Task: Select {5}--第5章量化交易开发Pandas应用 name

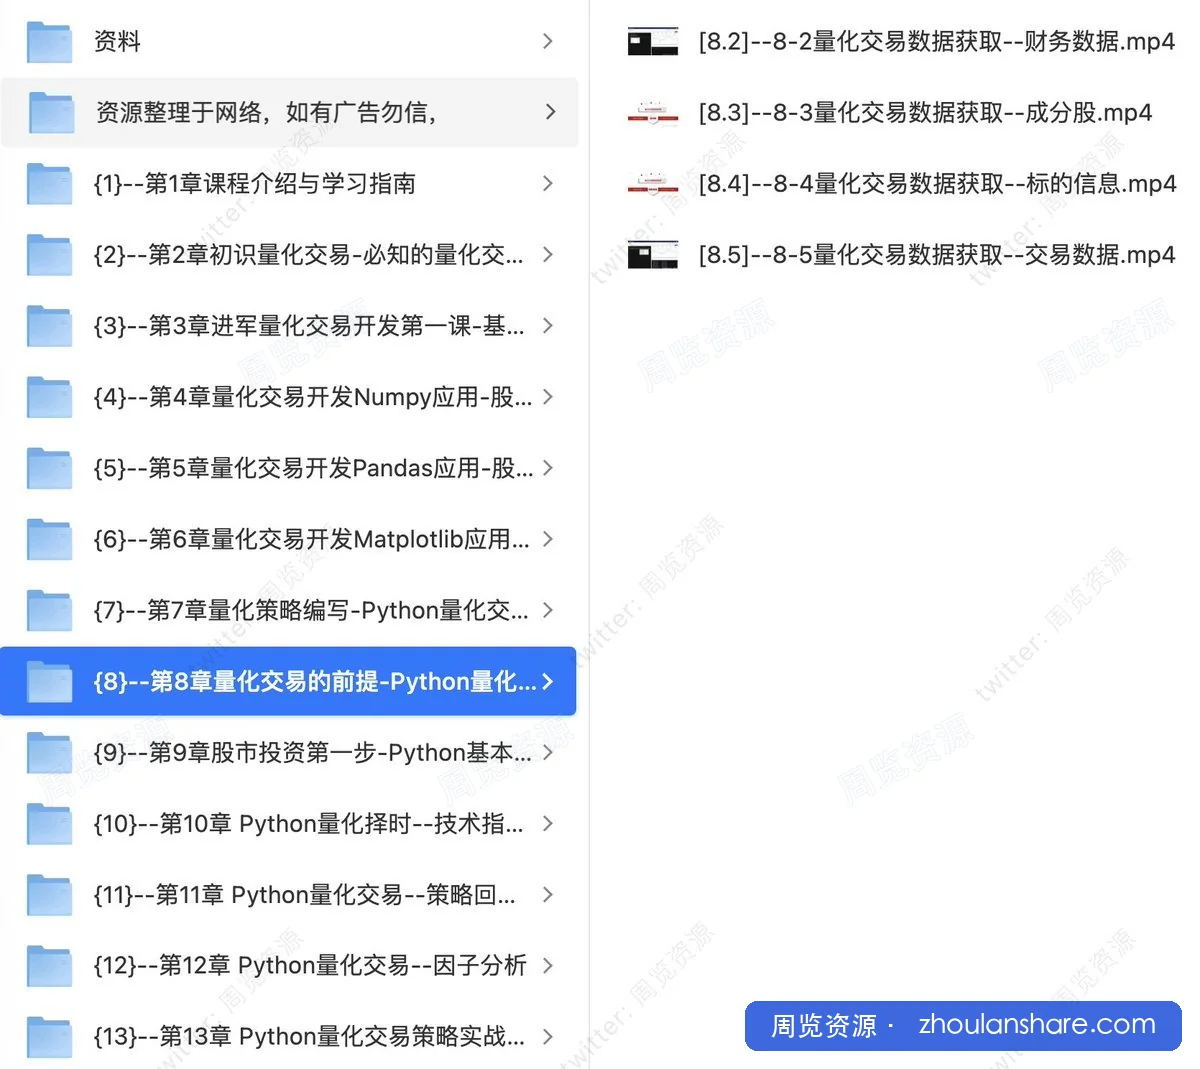Action: (x=313, y=468)
